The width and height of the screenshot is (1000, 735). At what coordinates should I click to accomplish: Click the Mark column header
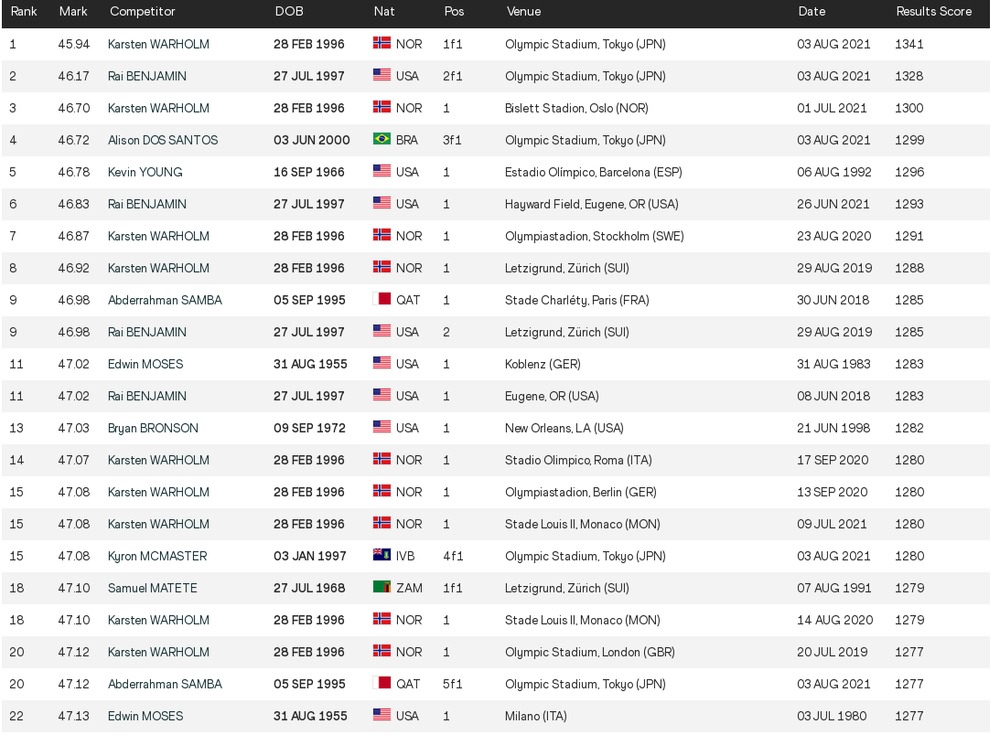click(x=72, y=12)
